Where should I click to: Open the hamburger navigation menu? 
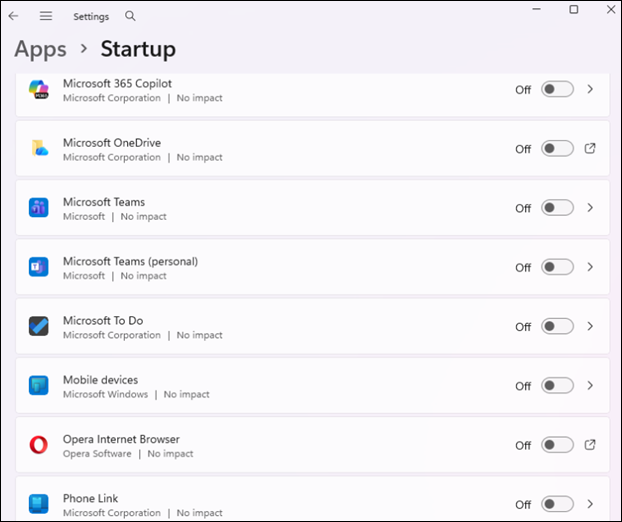point(46,16)
